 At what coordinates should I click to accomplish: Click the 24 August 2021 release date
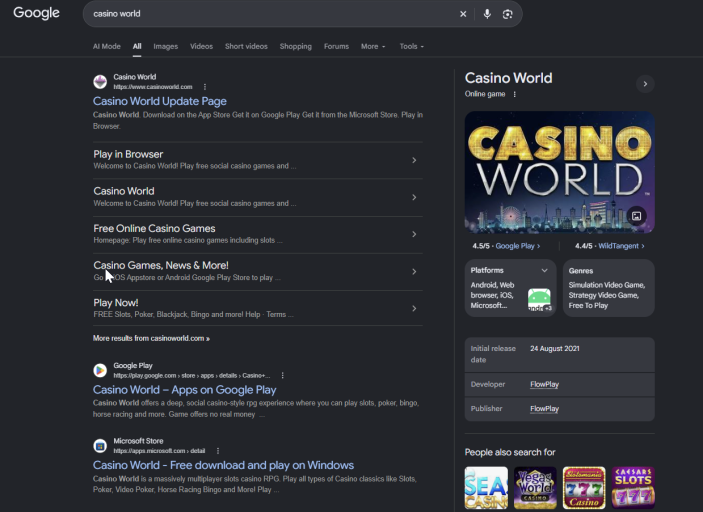click(x=555, y=348)
